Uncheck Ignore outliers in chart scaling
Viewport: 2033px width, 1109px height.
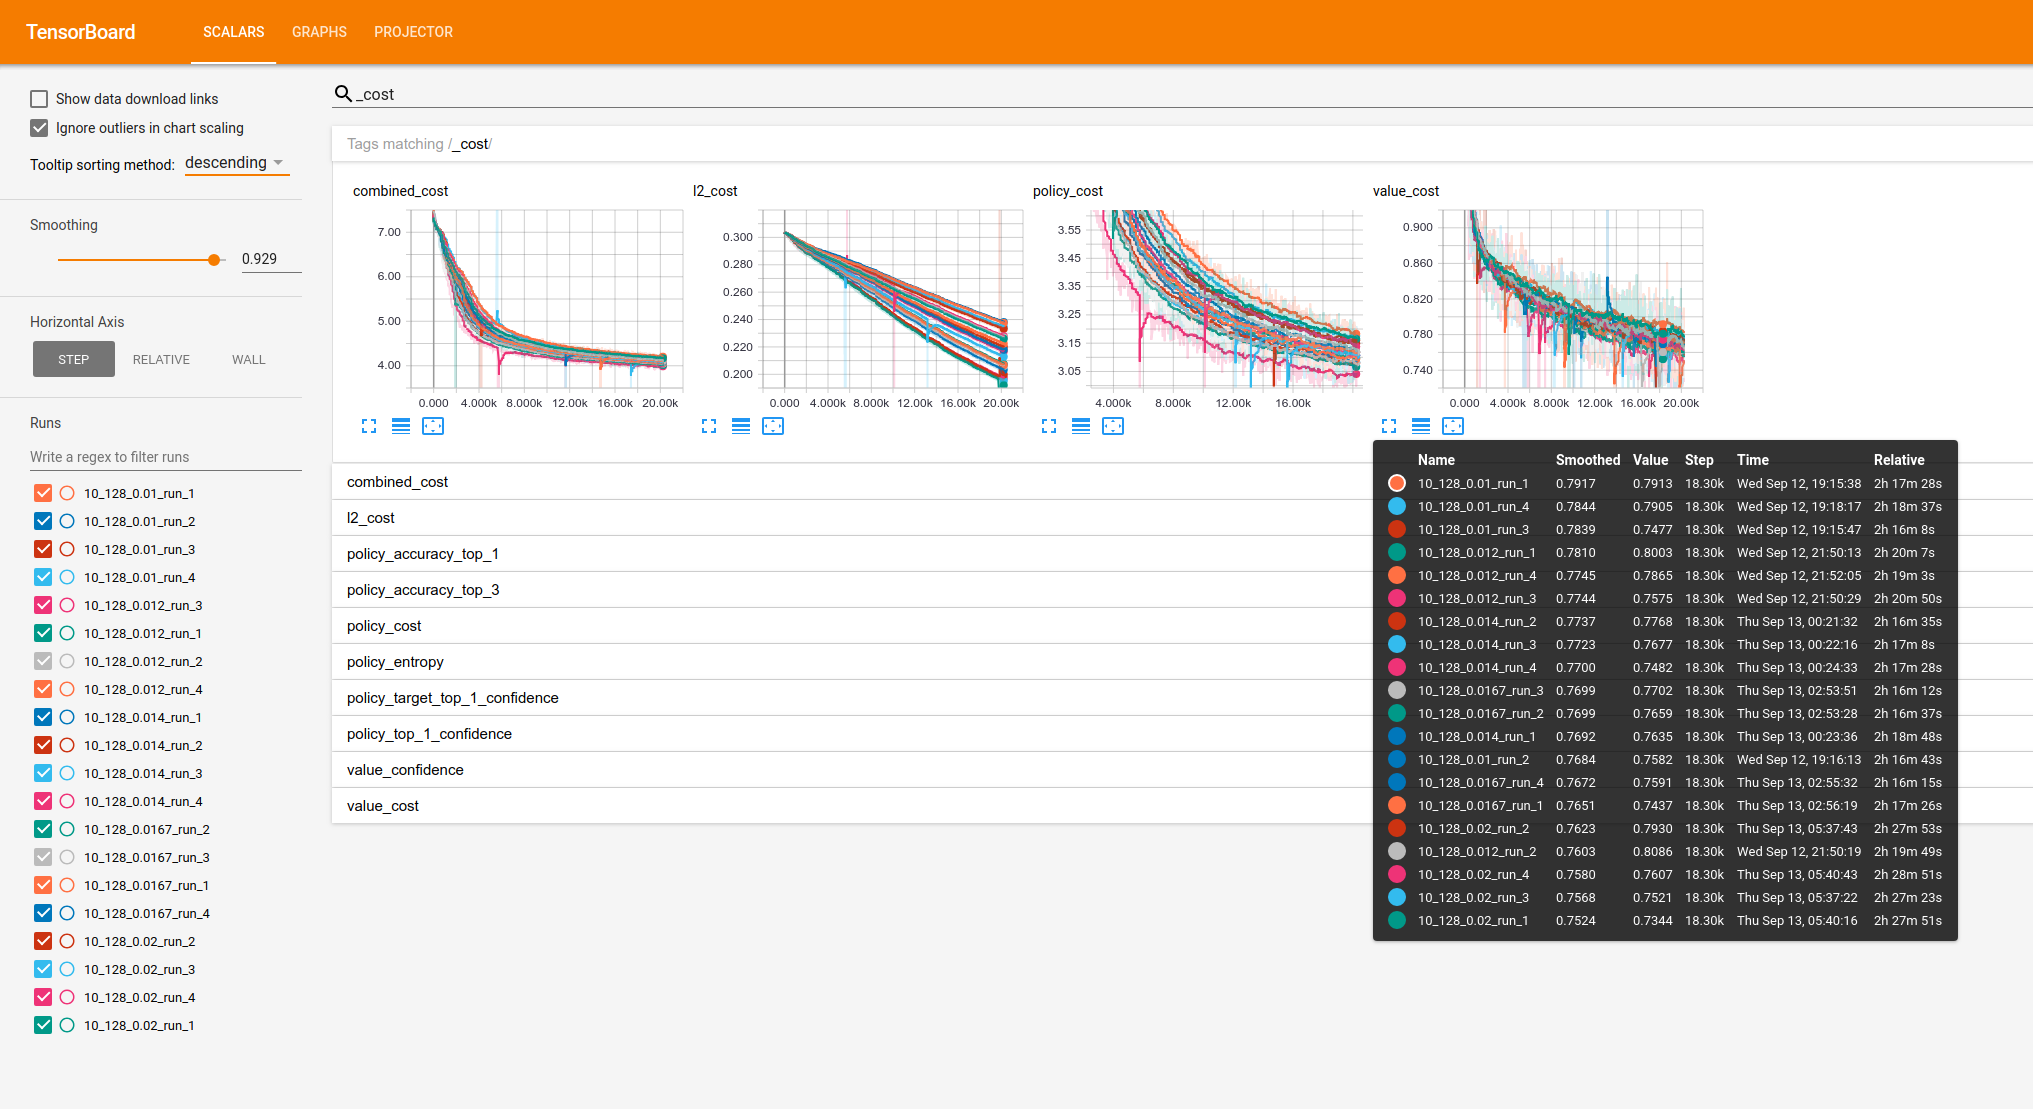click(x=39, y=128)
